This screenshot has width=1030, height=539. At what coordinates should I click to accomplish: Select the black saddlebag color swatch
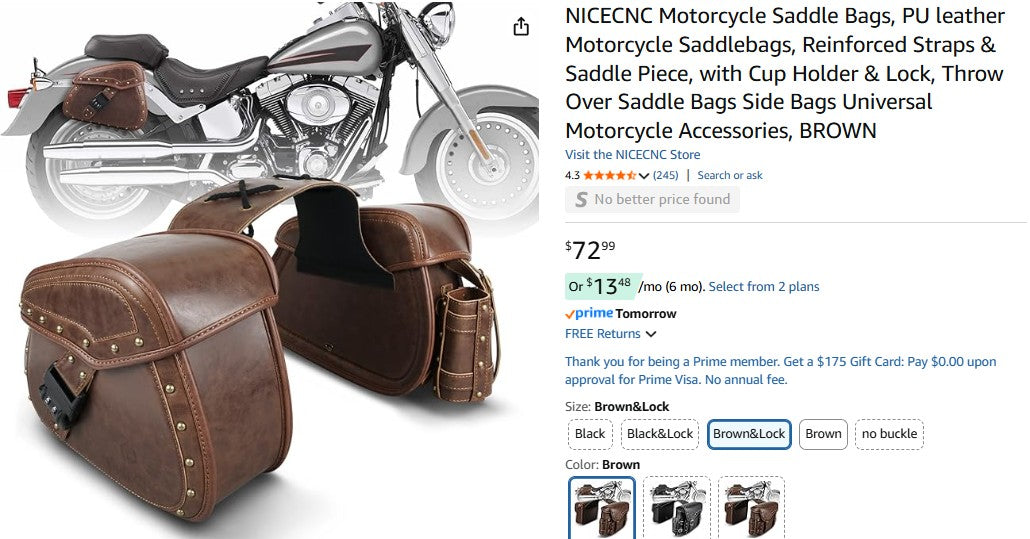coord(676,508)
